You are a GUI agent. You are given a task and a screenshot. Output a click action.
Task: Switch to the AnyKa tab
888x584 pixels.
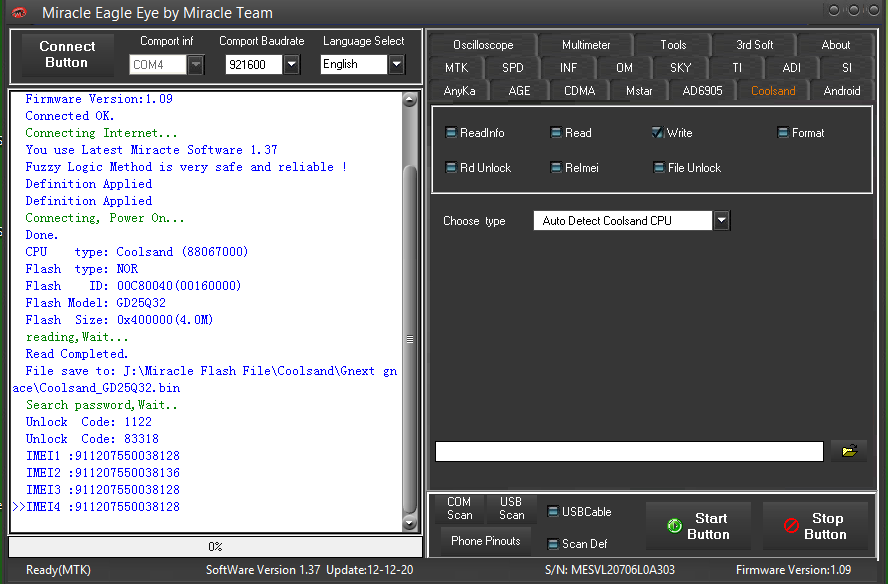pyautogui.click(x=459, y=91)
